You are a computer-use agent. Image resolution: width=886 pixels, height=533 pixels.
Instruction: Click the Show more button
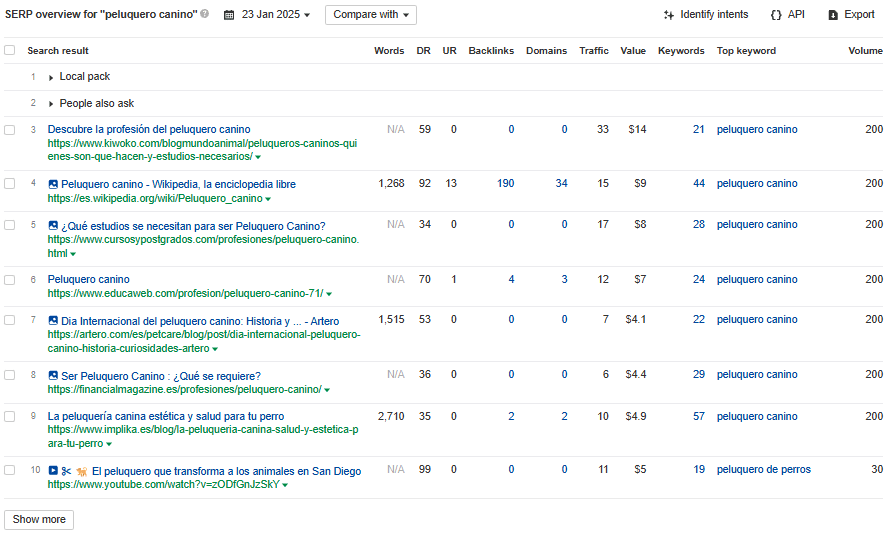coord(39,520)
